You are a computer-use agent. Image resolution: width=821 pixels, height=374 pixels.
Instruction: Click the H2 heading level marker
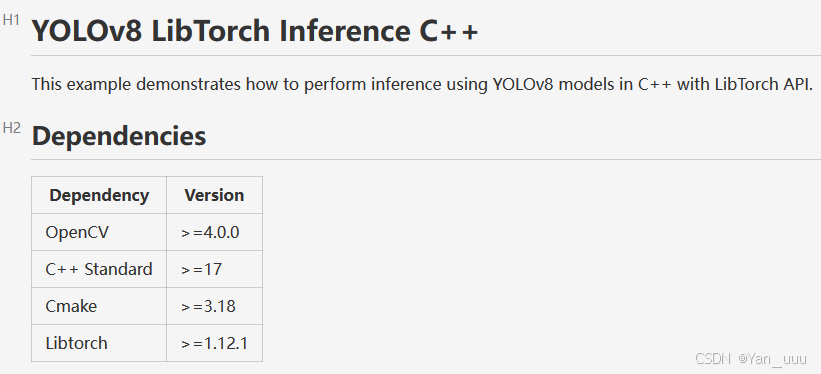point(12,127)
